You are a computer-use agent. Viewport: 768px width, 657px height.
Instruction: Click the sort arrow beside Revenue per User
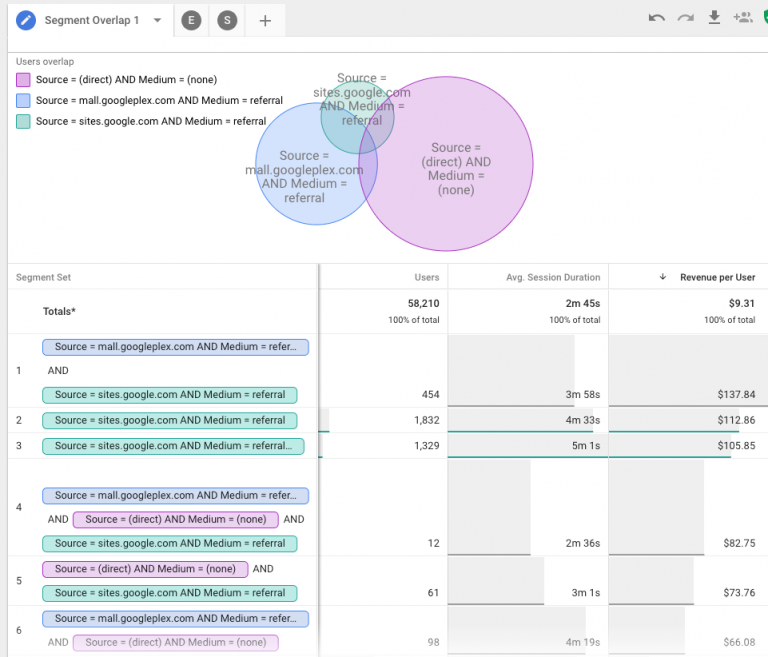pyautogui.click(x=662, y=277)
